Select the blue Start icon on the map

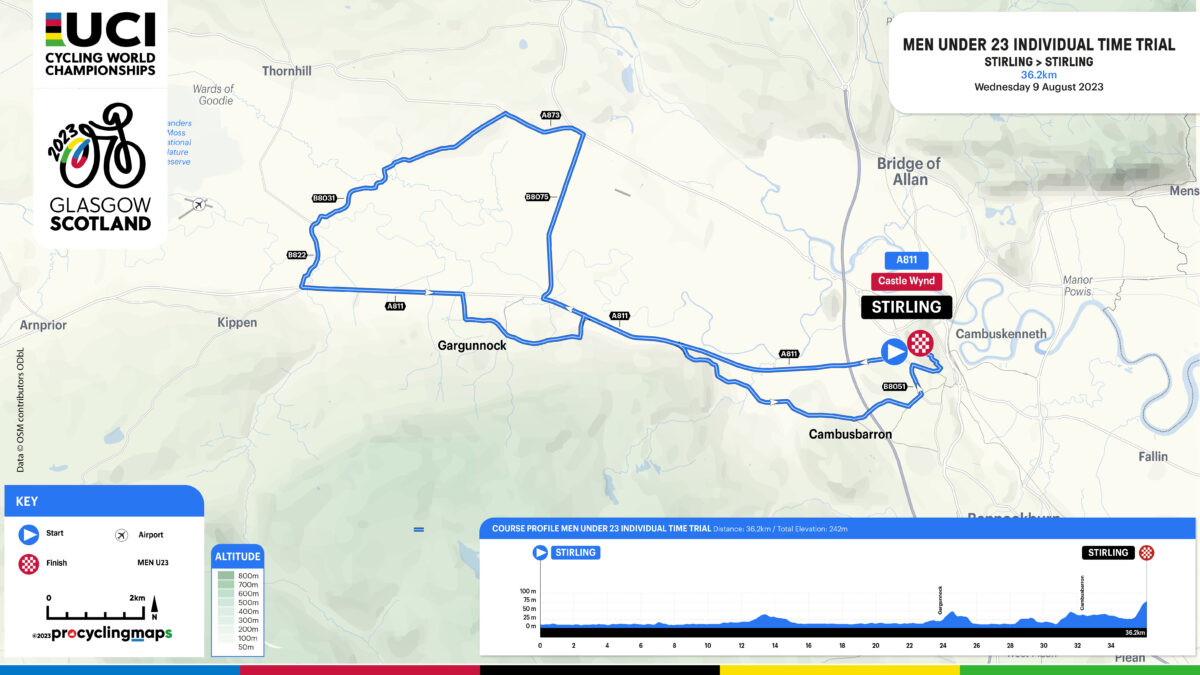coord(893,350)
